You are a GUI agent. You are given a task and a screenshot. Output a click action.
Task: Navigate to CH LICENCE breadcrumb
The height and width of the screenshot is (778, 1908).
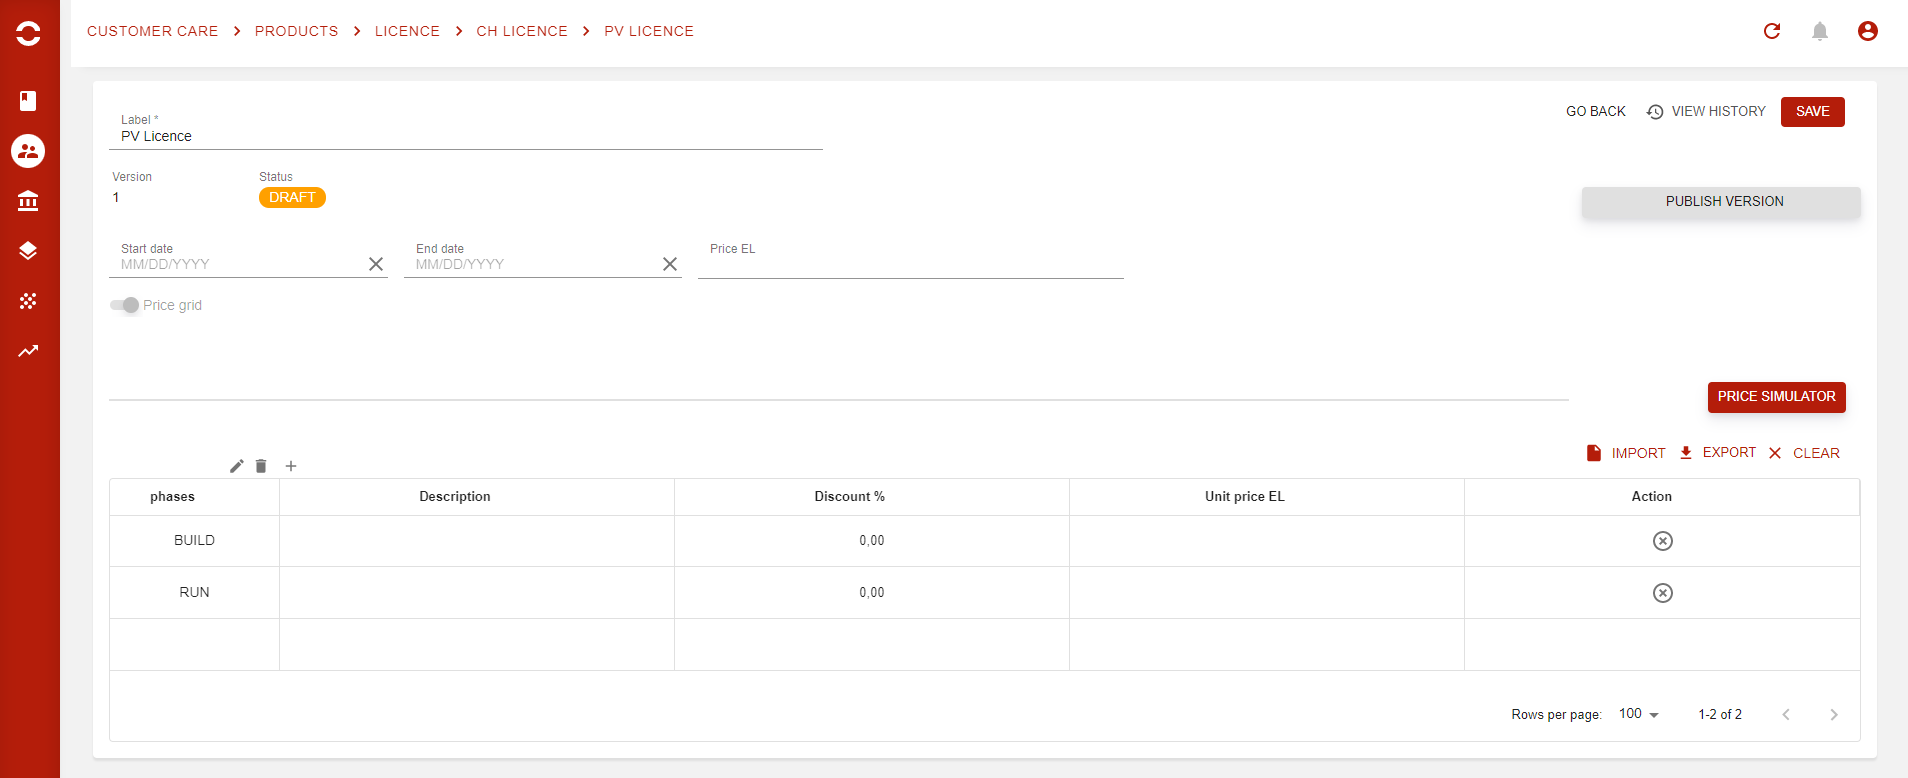(521, 31)
